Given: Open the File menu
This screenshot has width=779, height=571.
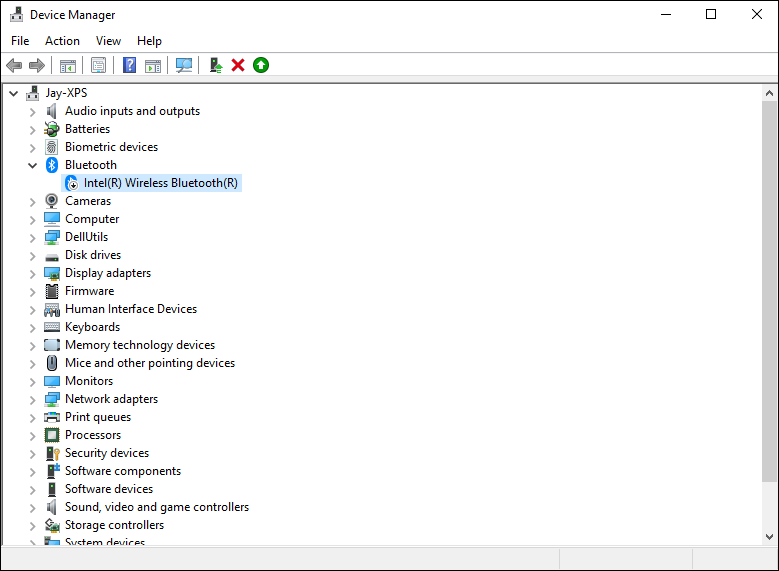Looking at the screenshot, I should point(20,41).
